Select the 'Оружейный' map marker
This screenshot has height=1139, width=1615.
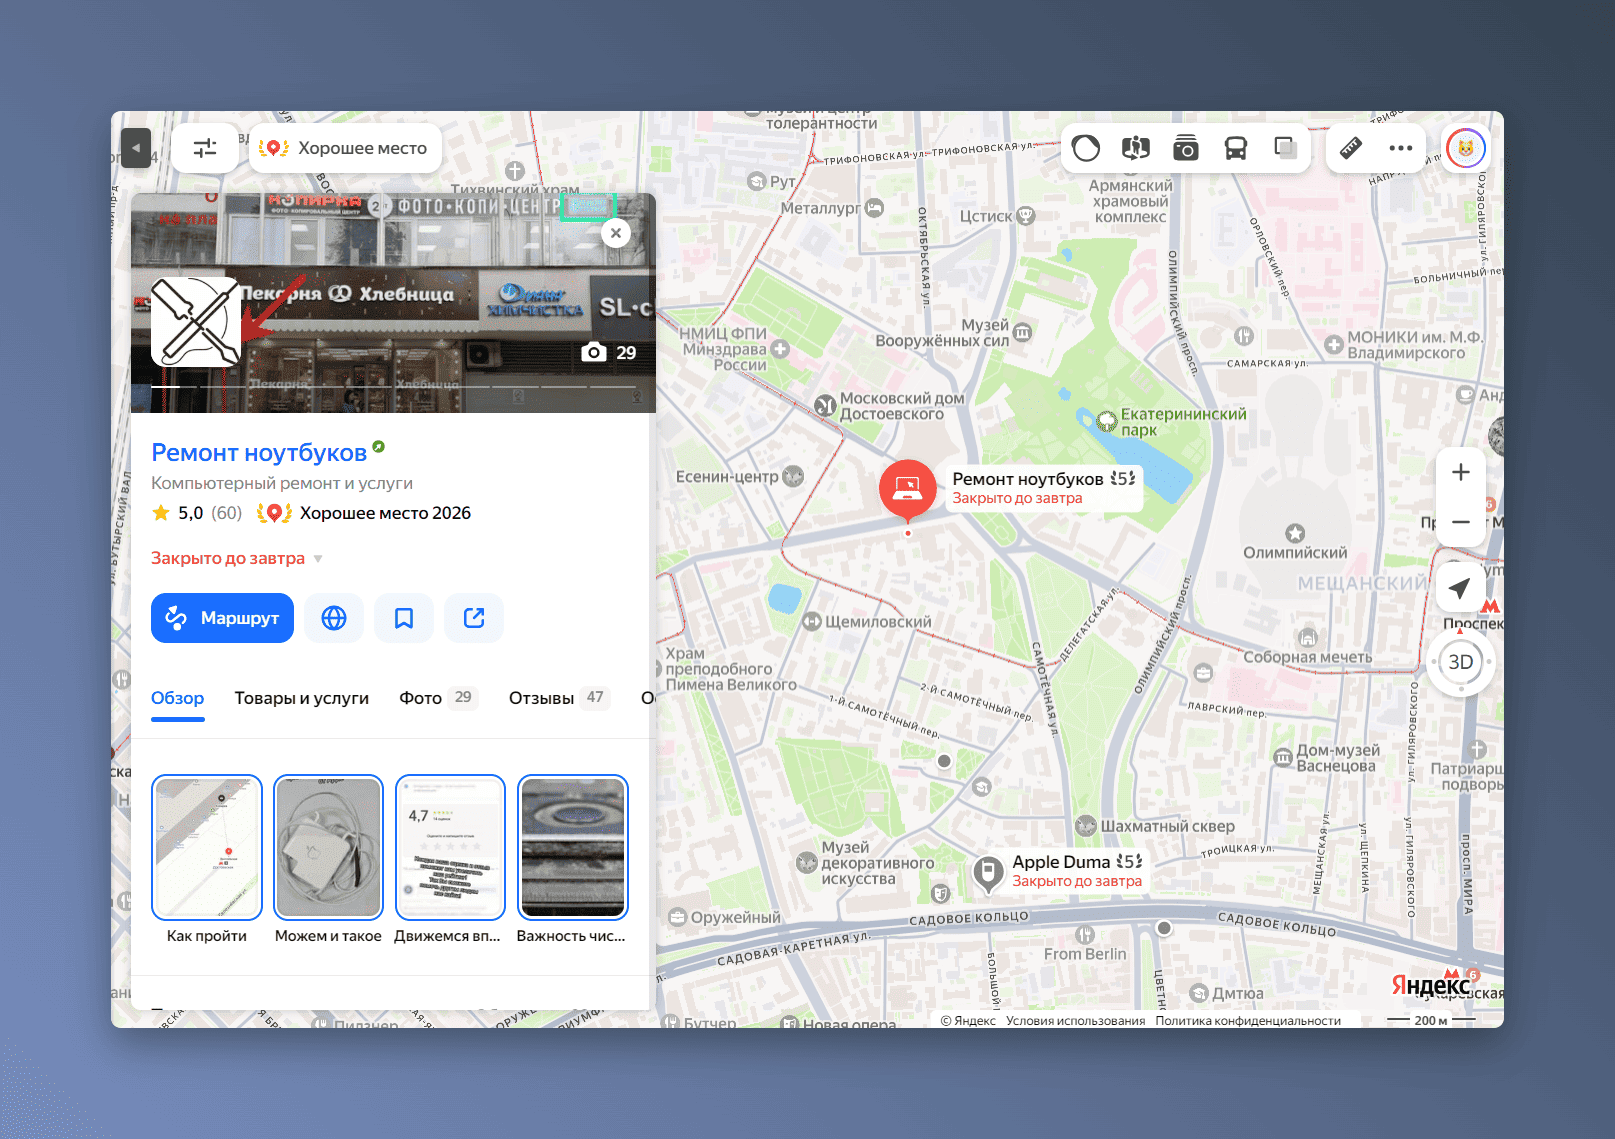[x=678, y=917]
